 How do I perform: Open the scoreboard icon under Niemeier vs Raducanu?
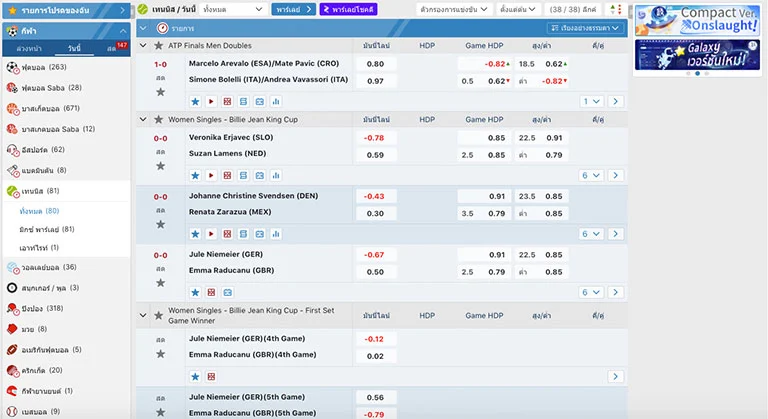click(x=211, y=292)
